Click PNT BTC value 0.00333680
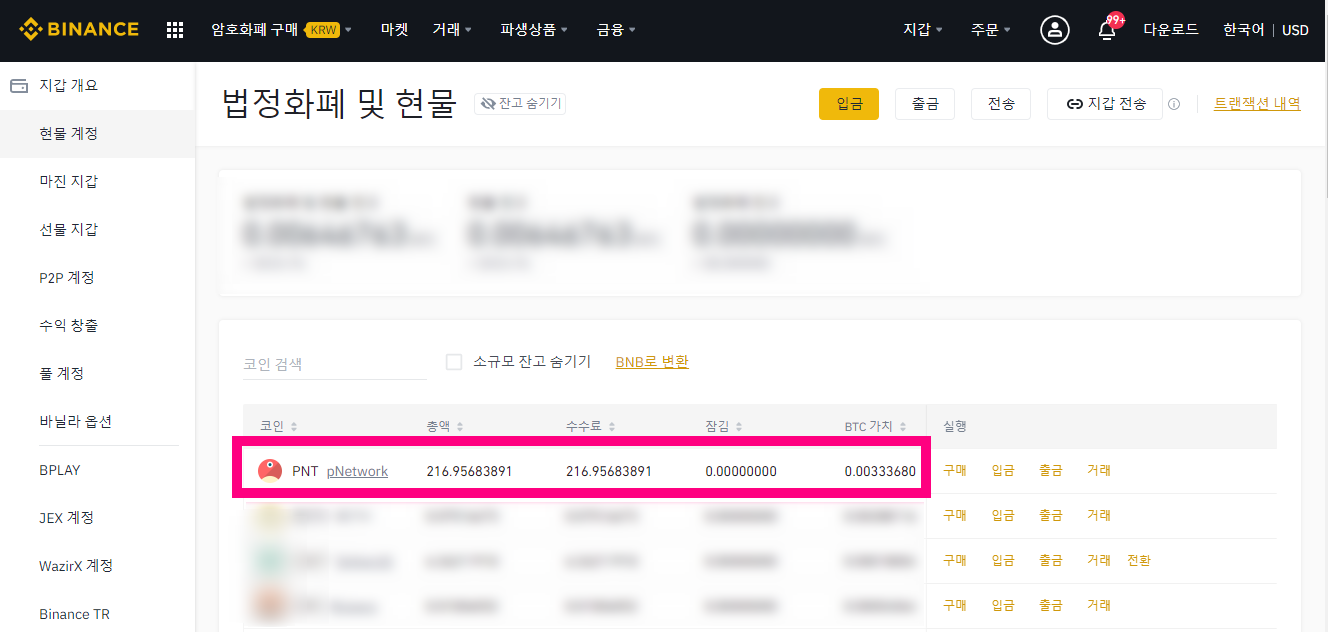 point(880,471)
